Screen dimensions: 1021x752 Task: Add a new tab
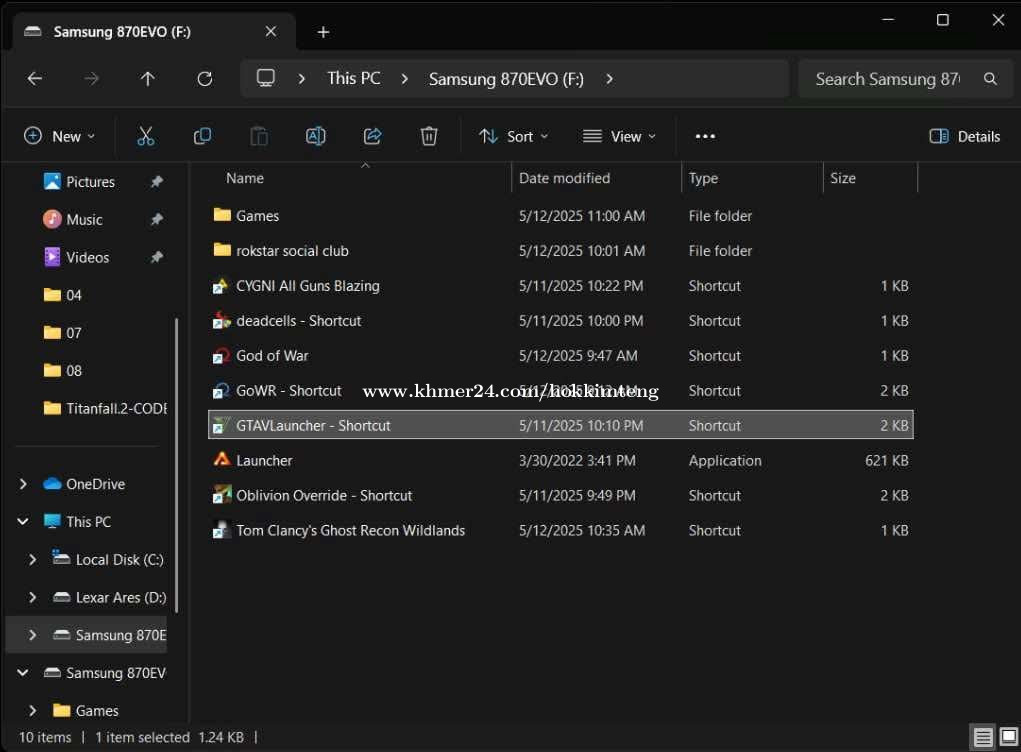coord(323,32)
